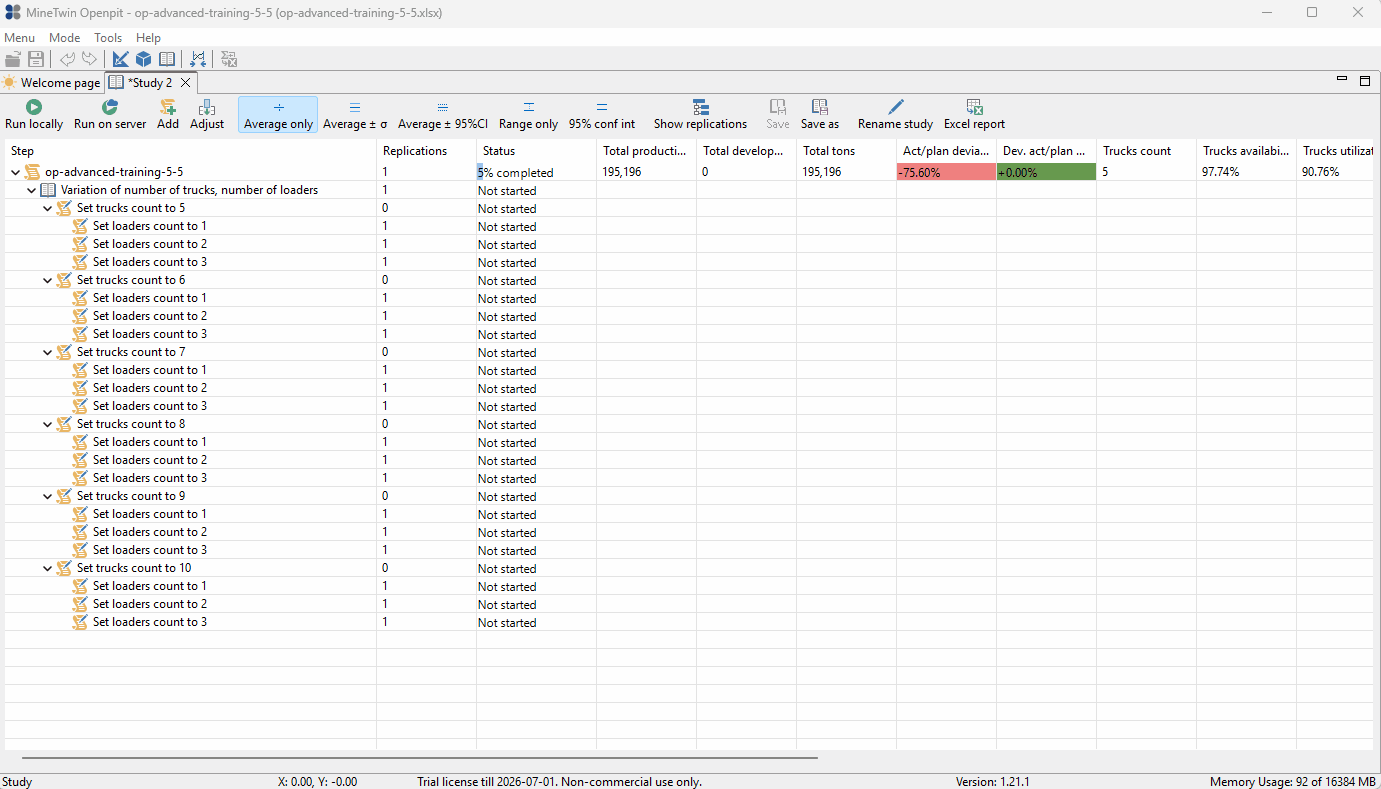Screen dimensions: 1381x789
Task: Open the Mode menu
Action: pos(65,38)
